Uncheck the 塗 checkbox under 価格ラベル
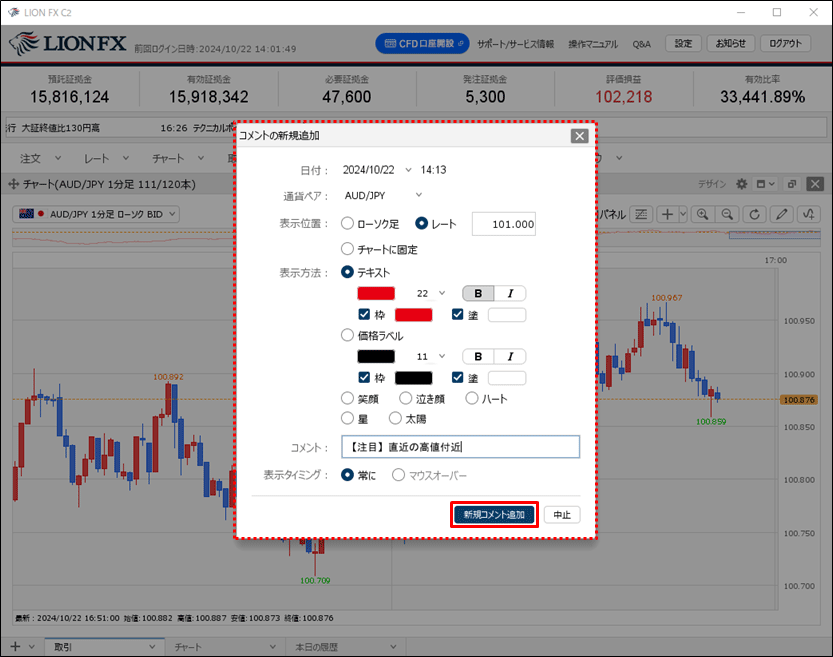Image resolution: width=833 pixels, height=657 pixels. (x=457, y=378)
